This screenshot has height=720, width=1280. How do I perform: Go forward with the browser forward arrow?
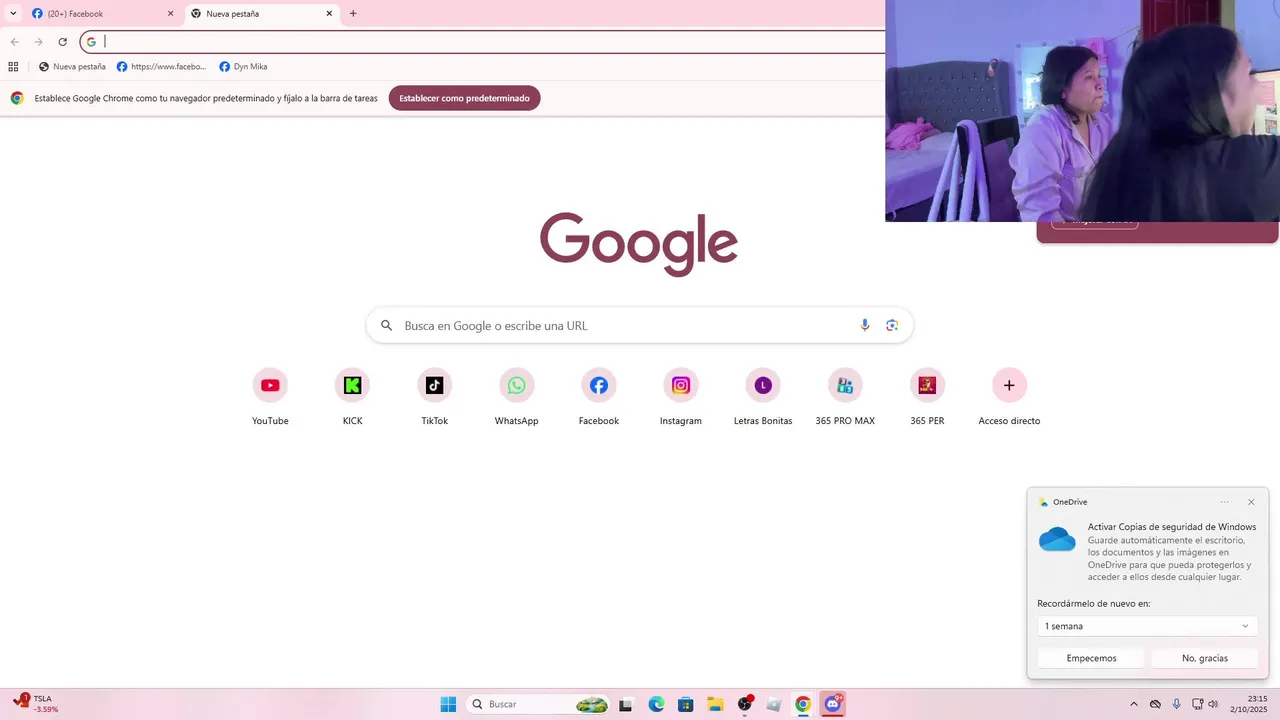pyautogui.click(x=38, y=42)
